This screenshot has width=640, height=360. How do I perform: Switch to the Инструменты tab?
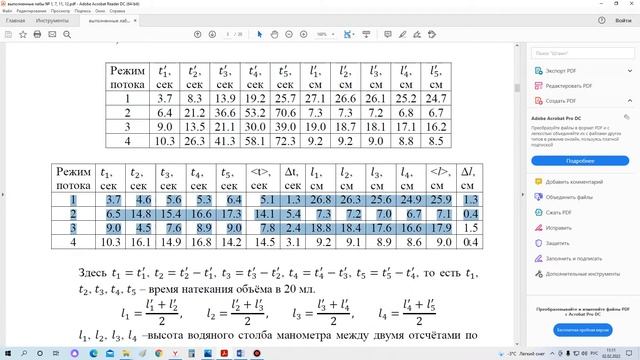pos(52,20)
